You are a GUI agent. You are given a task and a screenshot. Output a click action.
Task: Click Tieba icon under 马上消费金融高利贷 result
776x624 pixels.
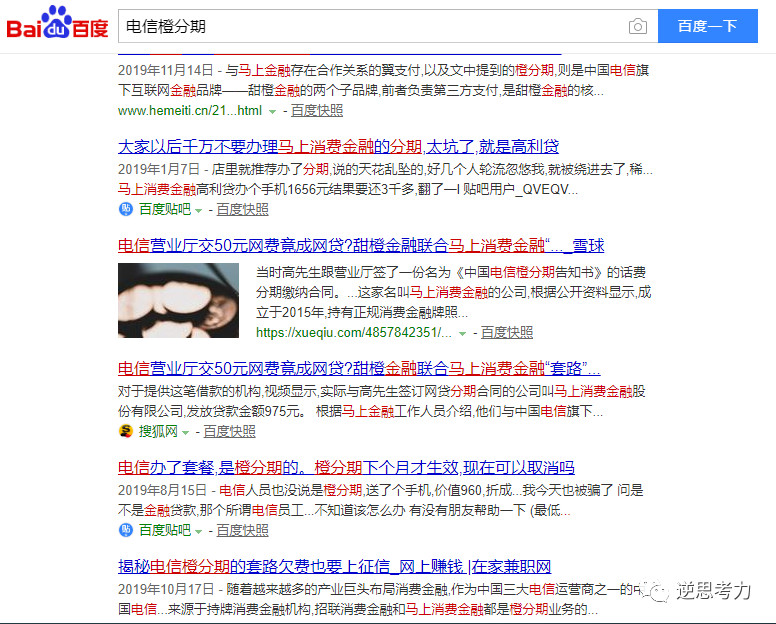pyautogui.click(x=126, y=209)
